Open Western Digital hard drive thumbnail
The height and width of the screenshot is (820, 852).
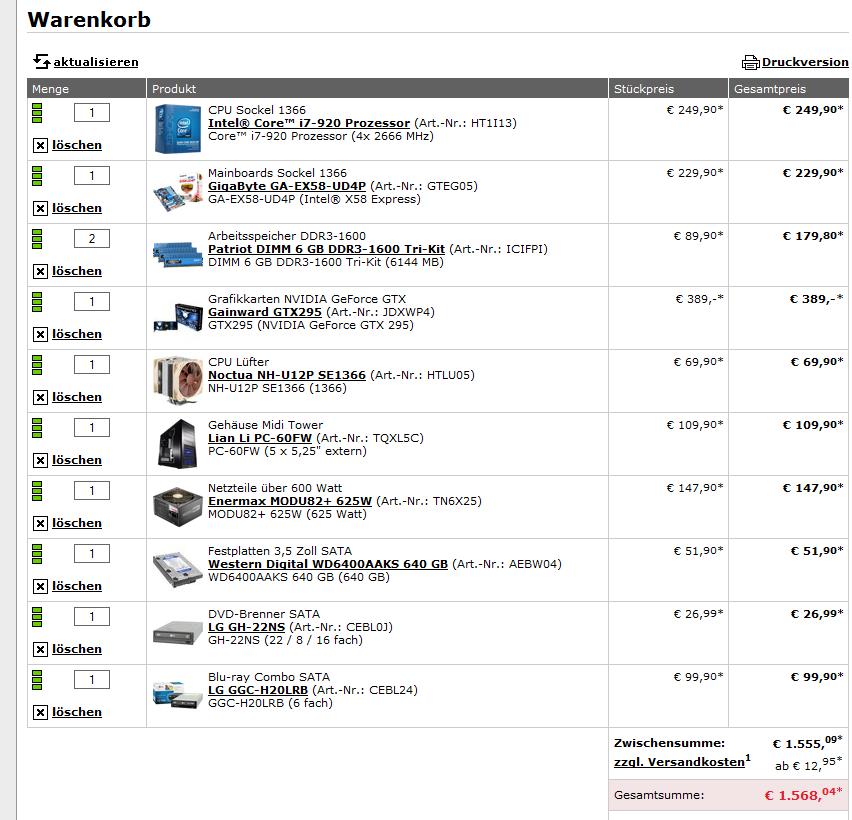[178, 569]
